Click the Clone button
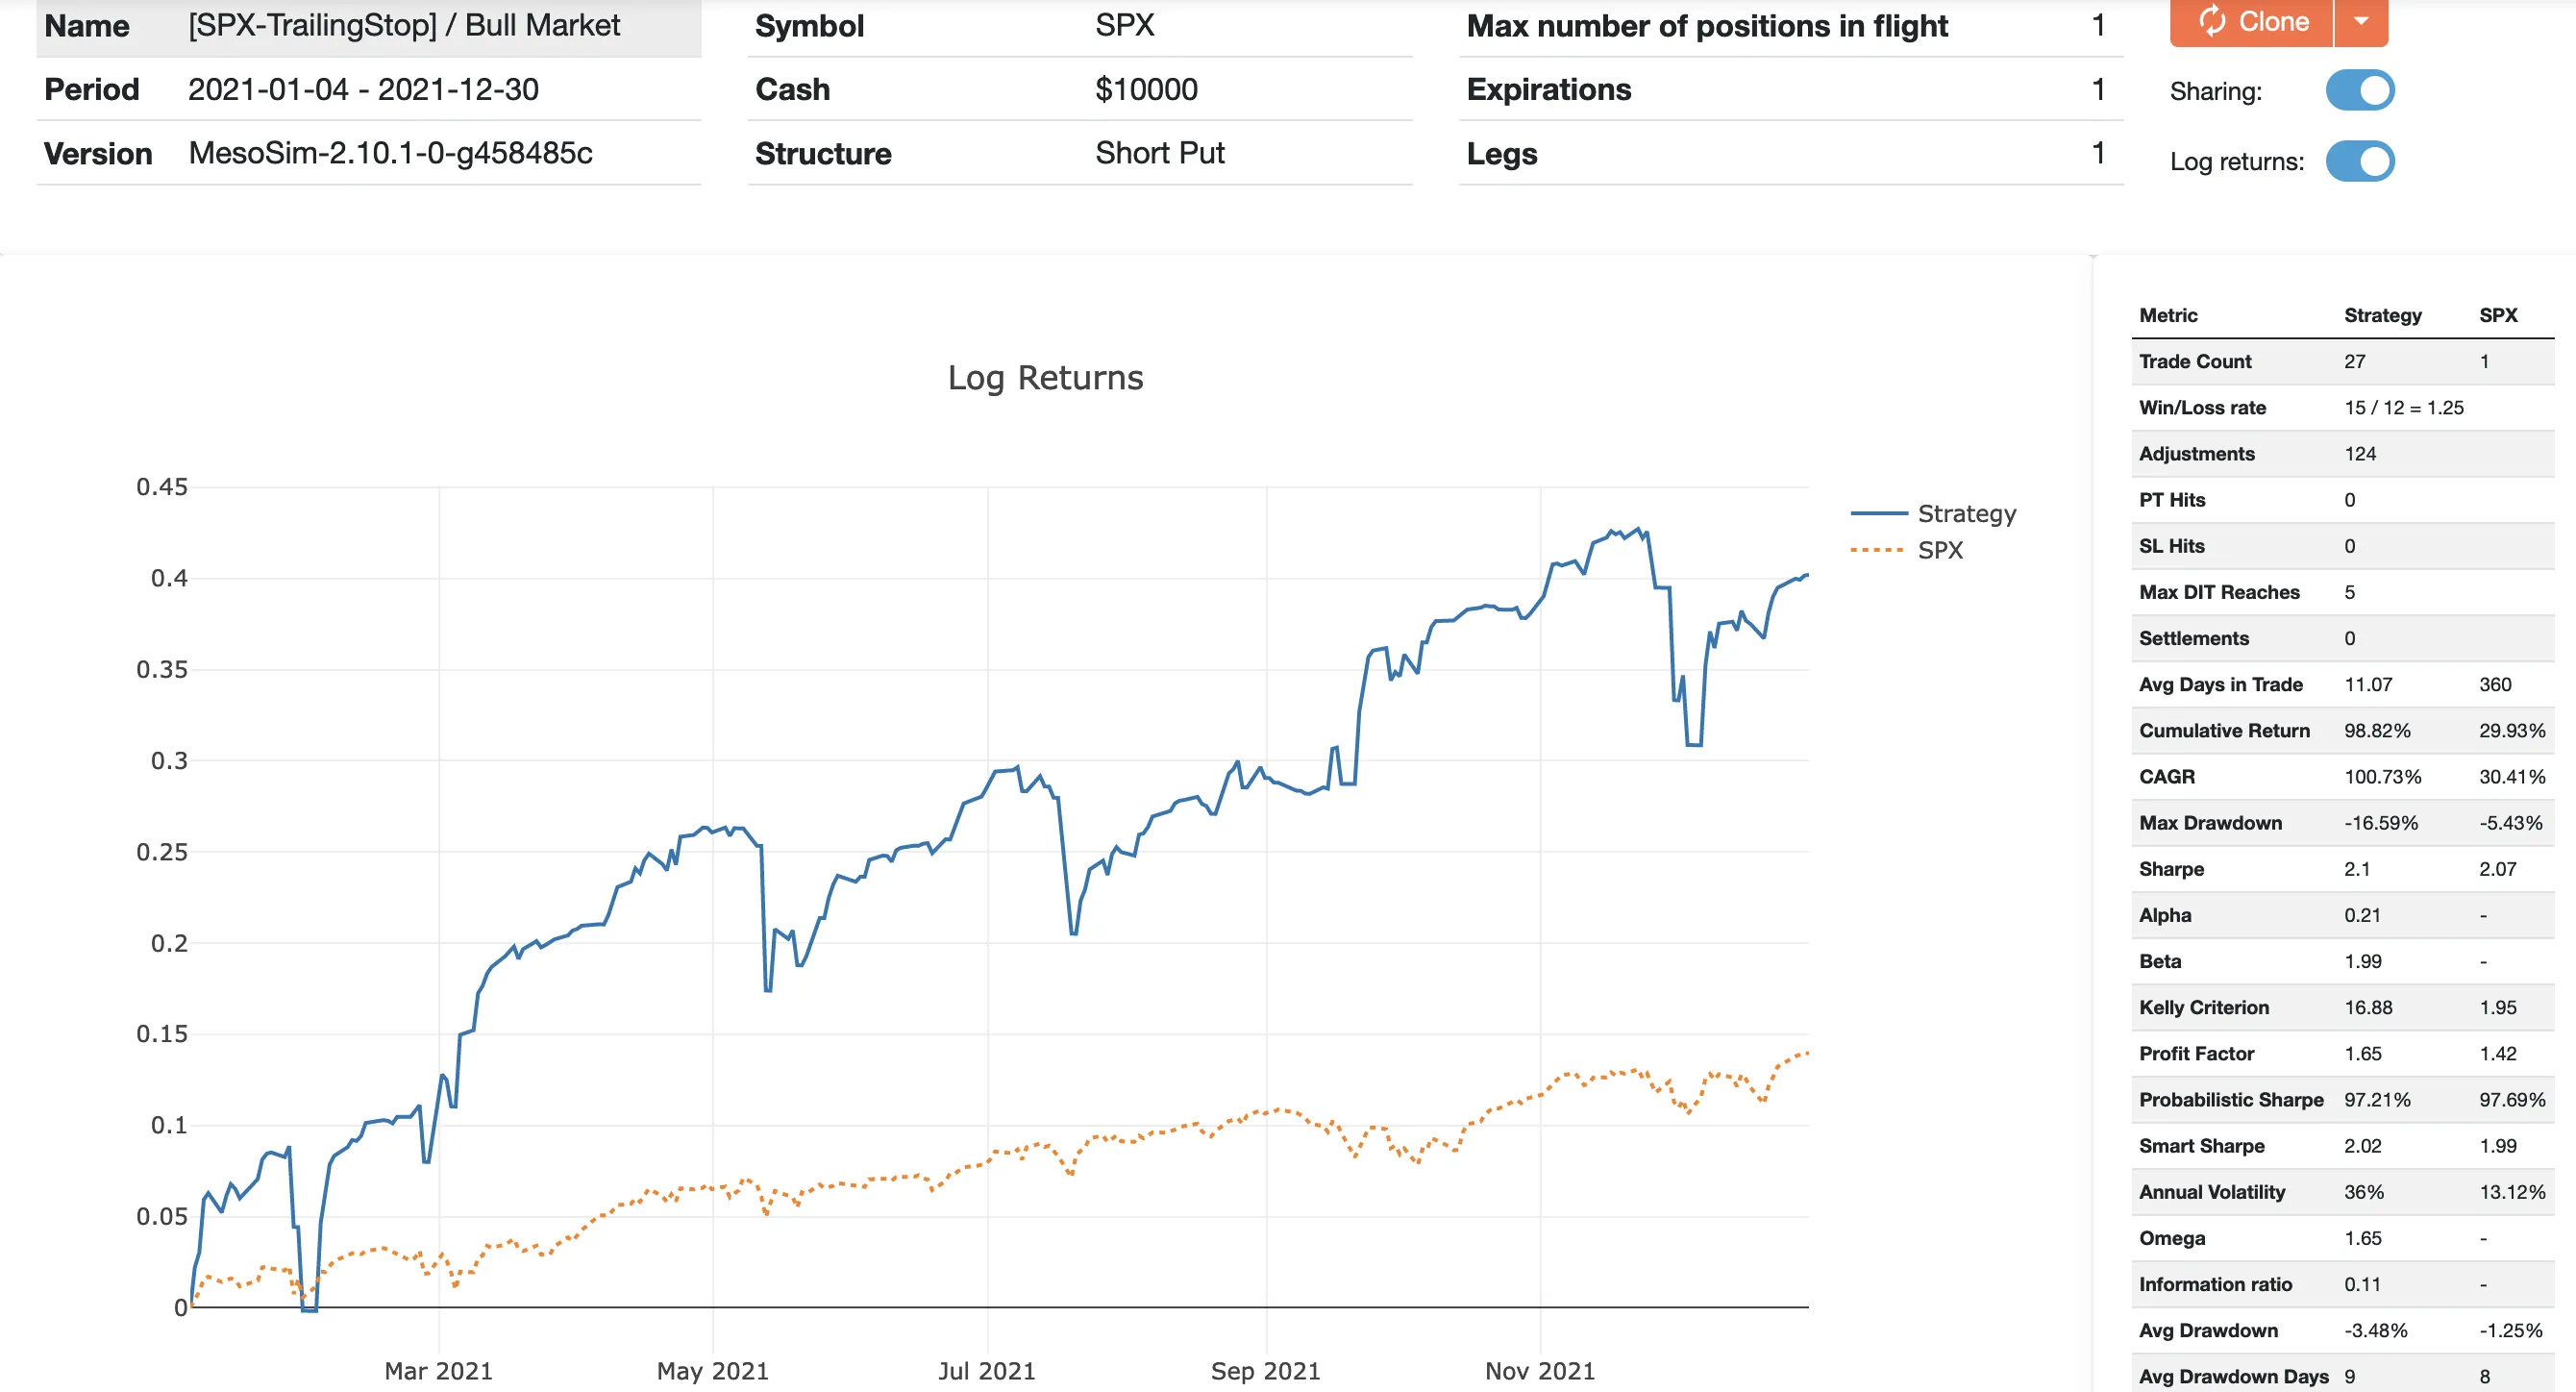 [x=2255, y=22]
